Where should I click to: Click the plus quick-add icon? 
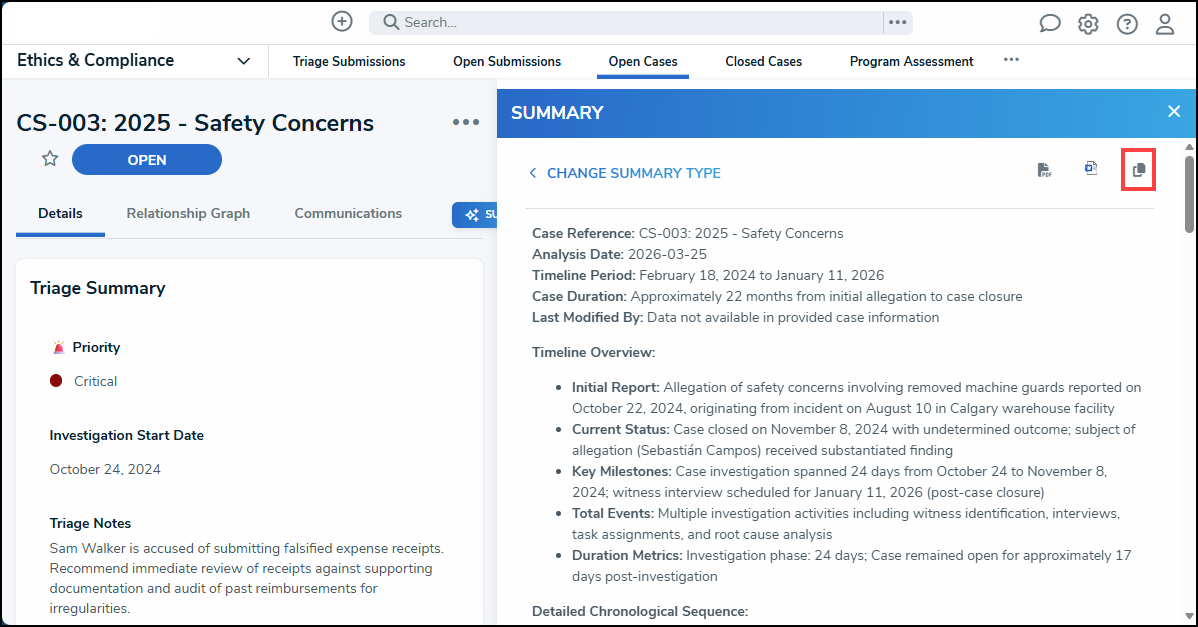click(342, 22)
